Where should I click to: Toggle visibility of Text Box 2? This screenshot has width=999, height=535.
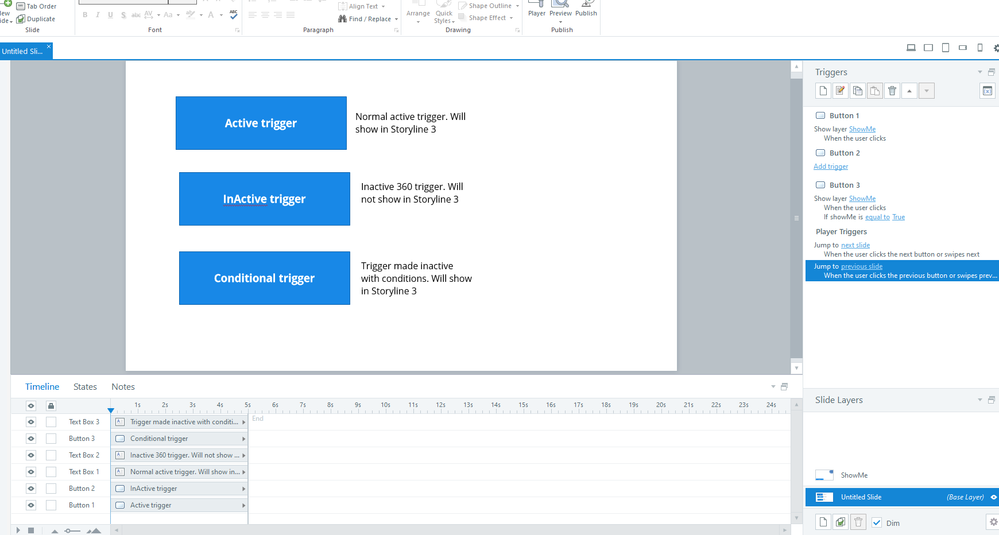31,455
